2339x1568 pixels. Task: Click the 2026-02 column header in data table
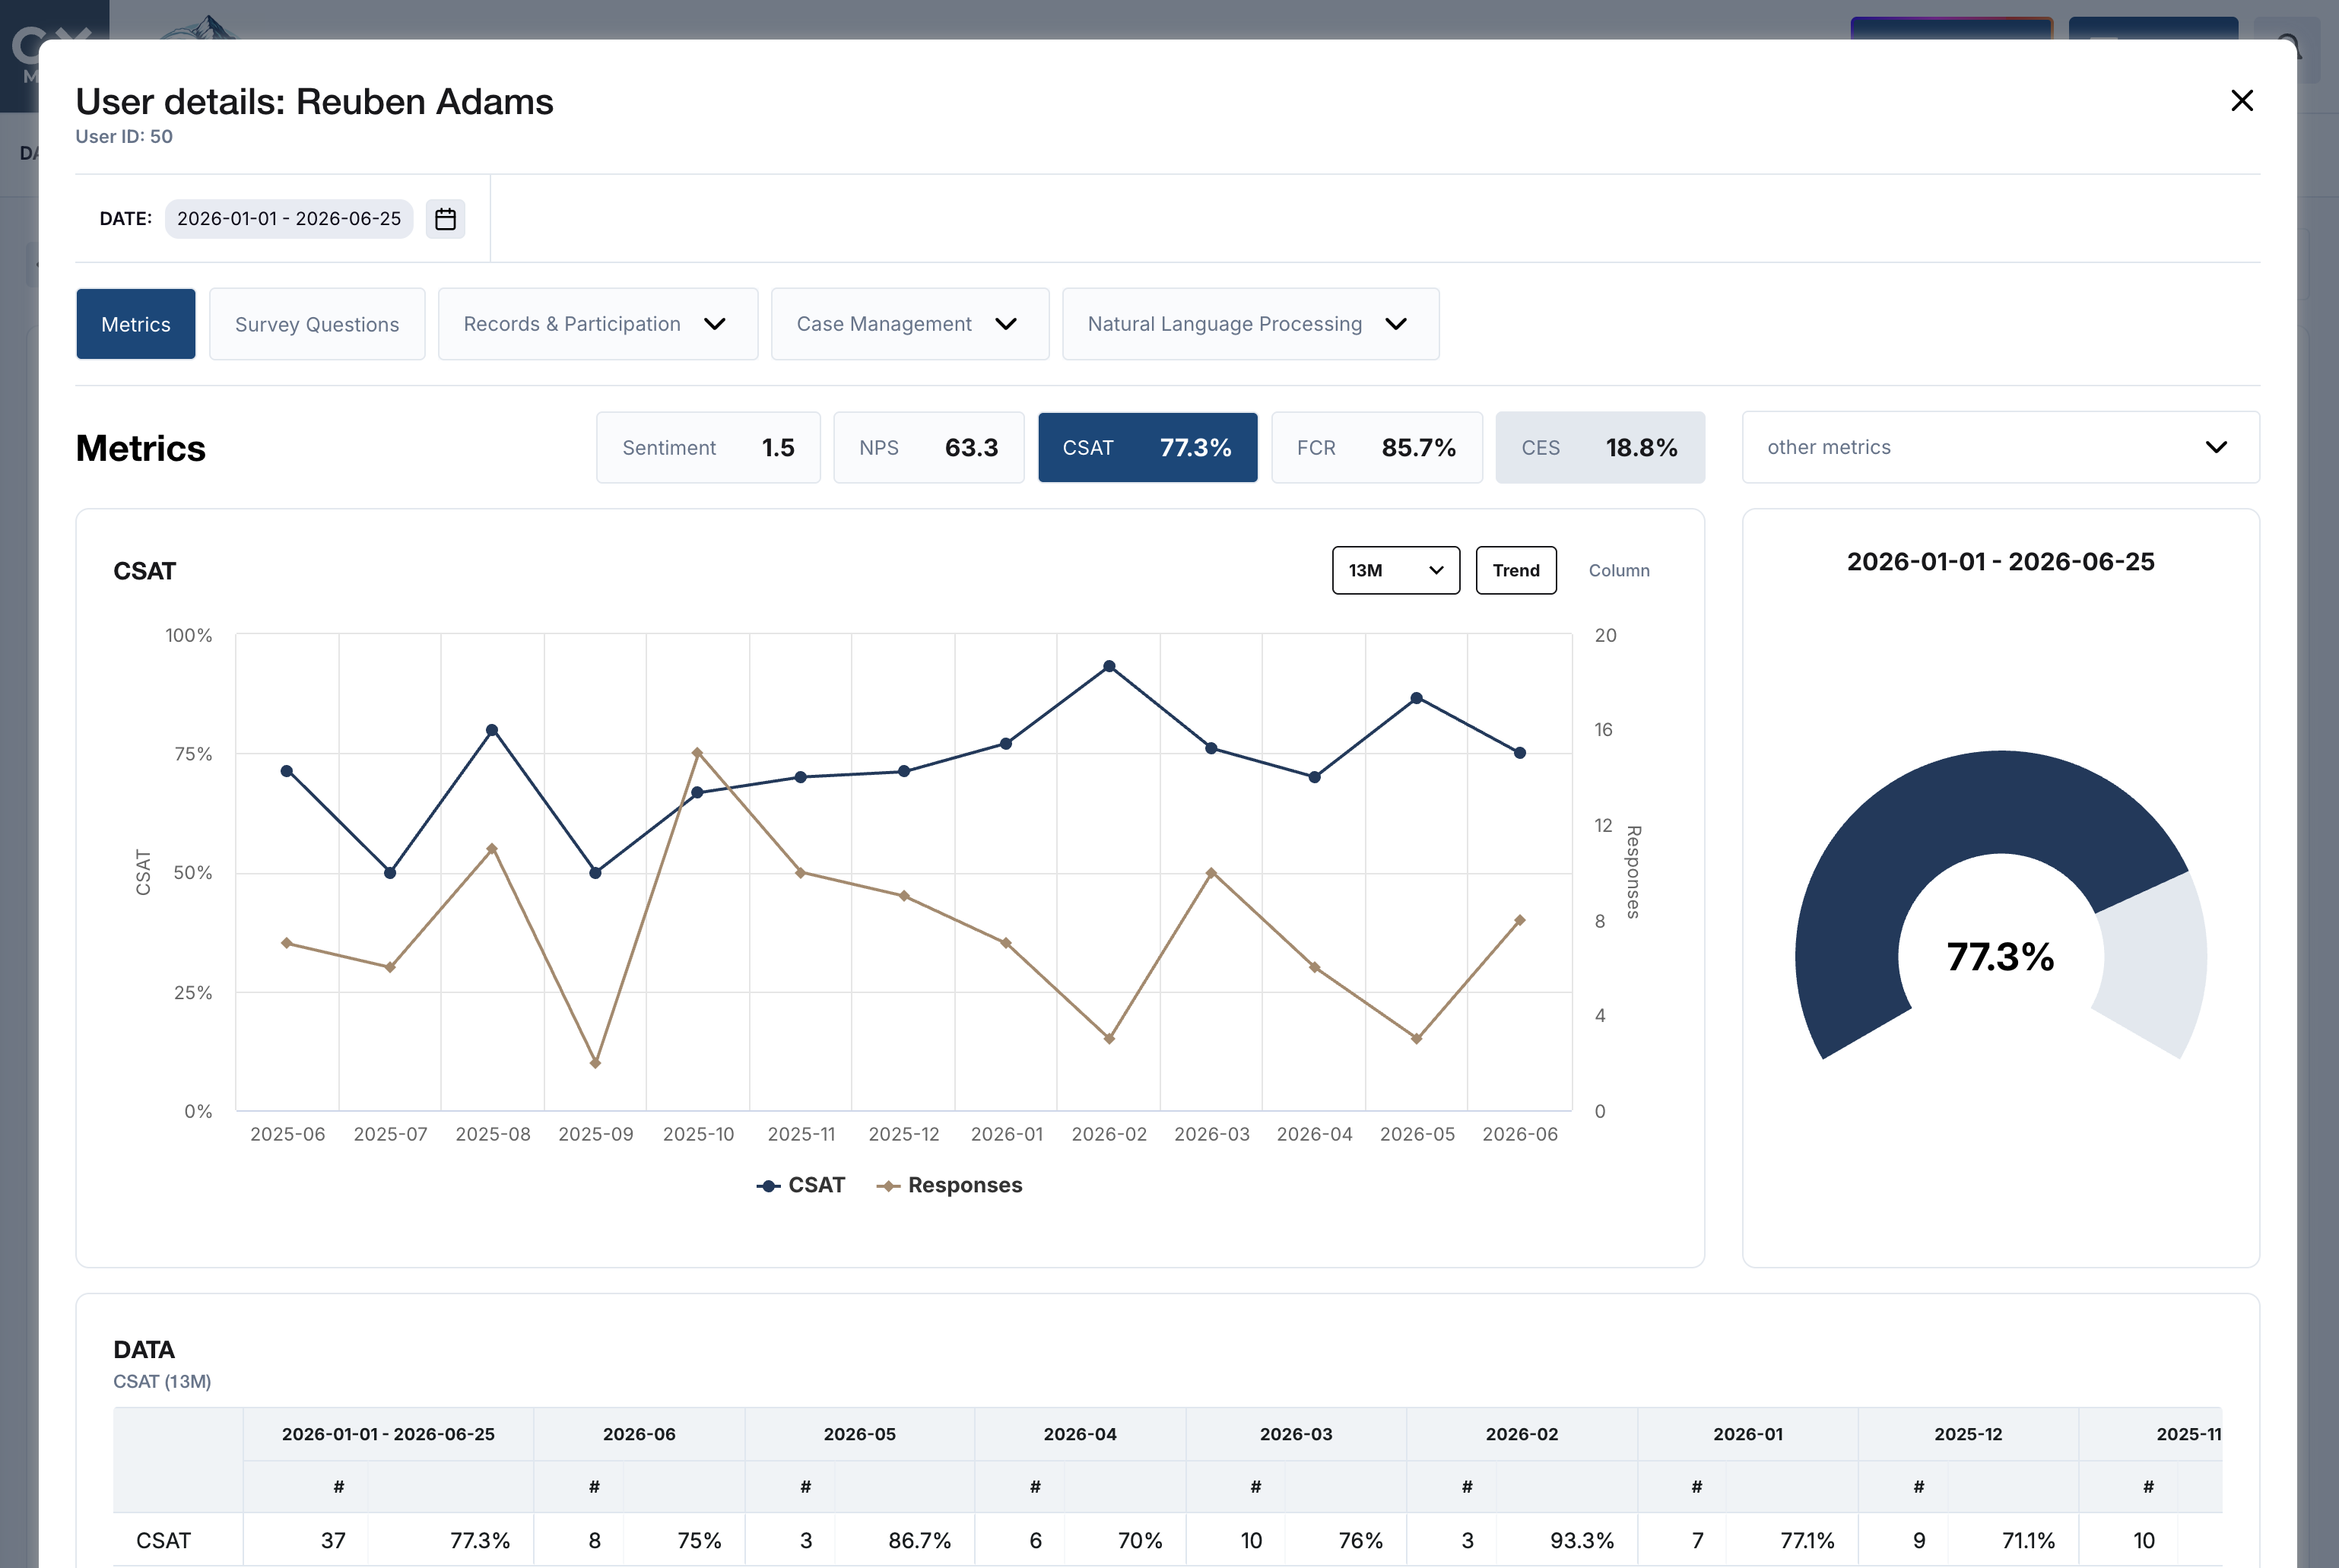pos(1522,1434)
